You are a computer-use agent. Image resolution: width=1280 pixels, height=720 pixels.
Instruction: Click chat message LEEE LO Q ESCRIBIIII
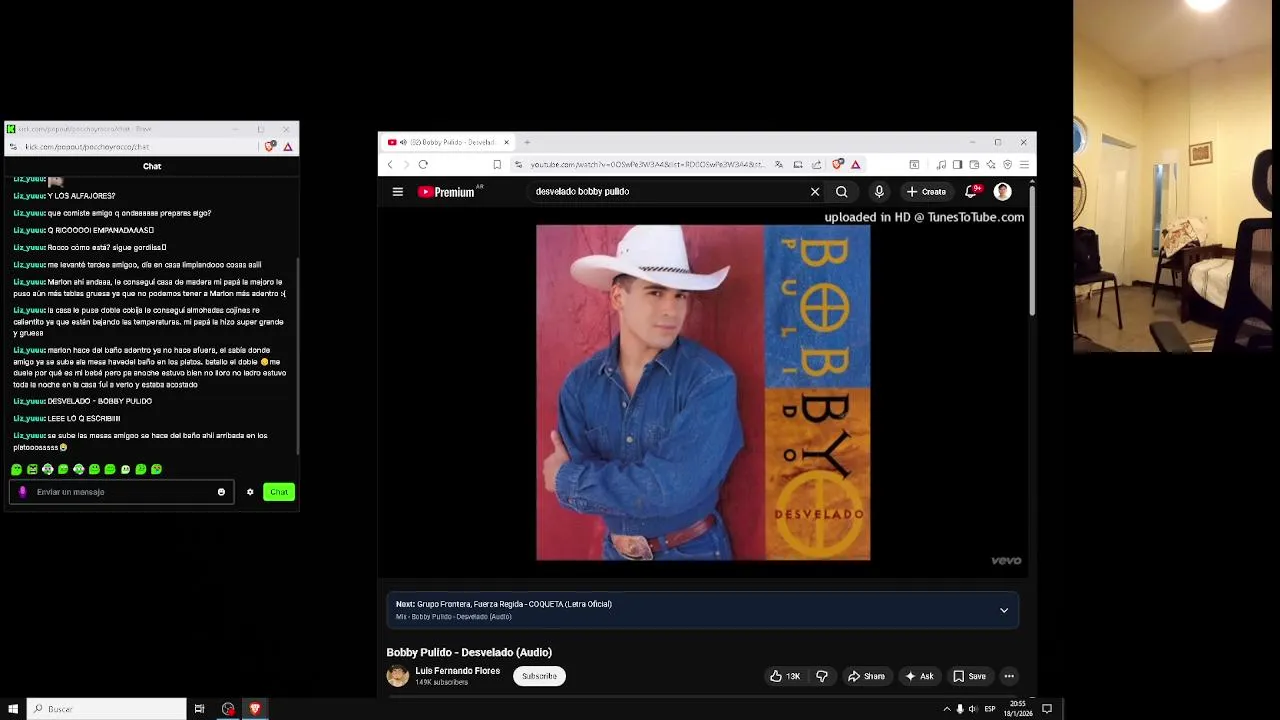point(84,418)
